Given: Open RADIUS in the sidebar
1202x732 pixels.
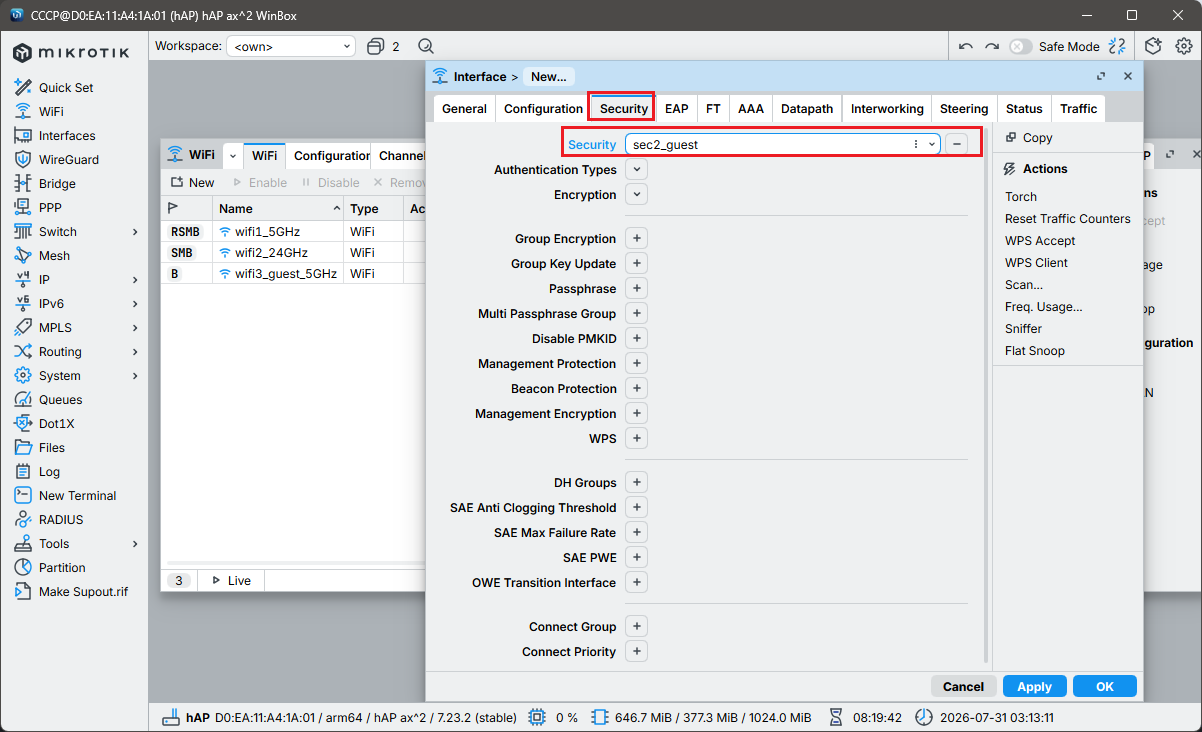Looking at the screenshot, I should 61,520.
